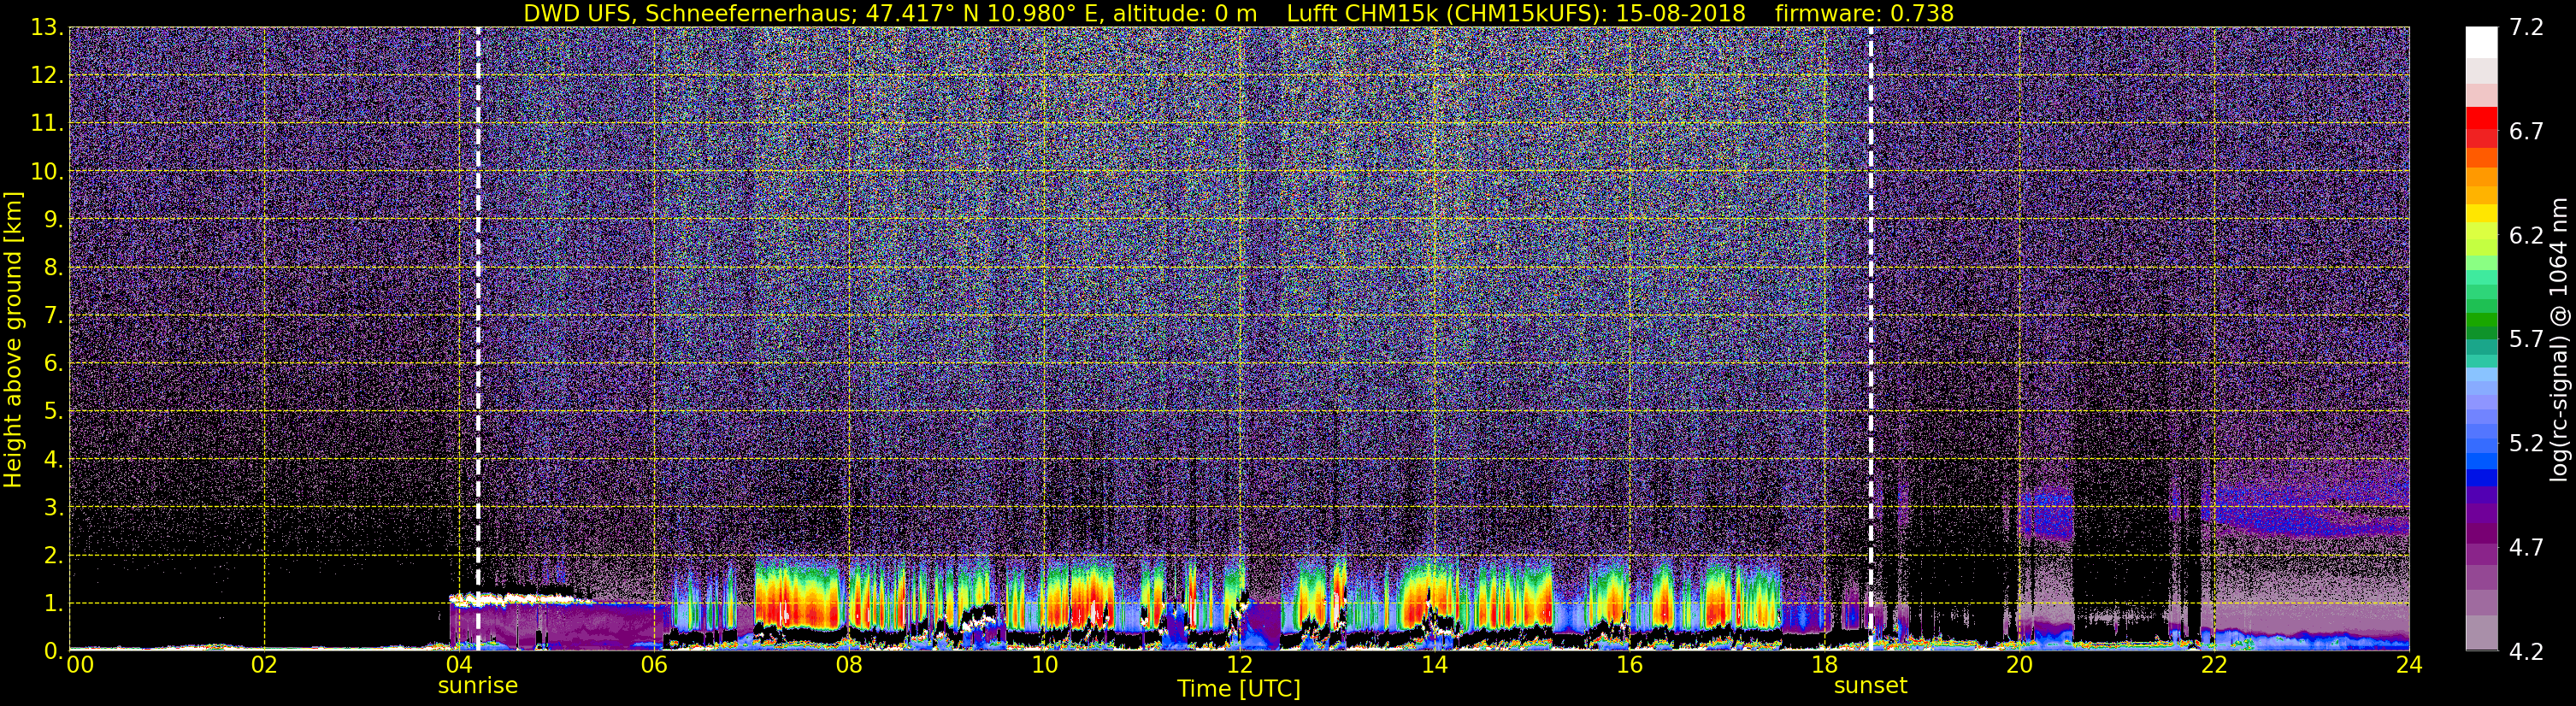Click the height tick label '9.'

pos(53,219)
